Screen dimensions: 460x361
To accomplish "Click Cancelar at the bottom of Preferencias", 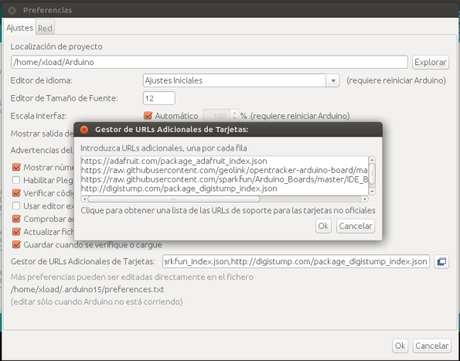I will (432, 346).
